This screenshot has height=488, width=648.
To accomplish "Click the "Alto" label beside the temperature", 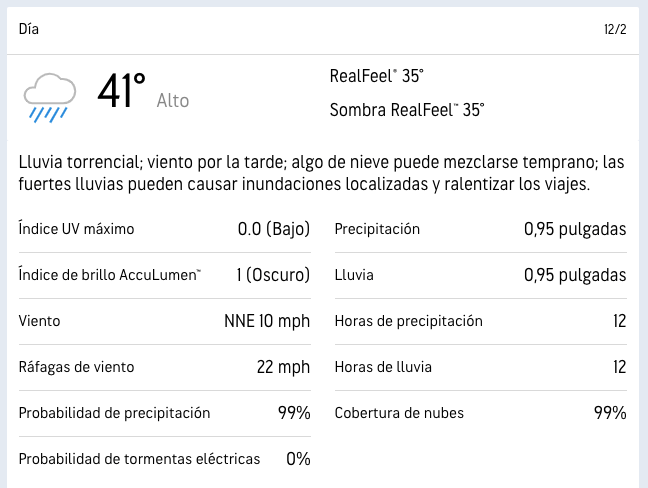I will coord(173,100).
